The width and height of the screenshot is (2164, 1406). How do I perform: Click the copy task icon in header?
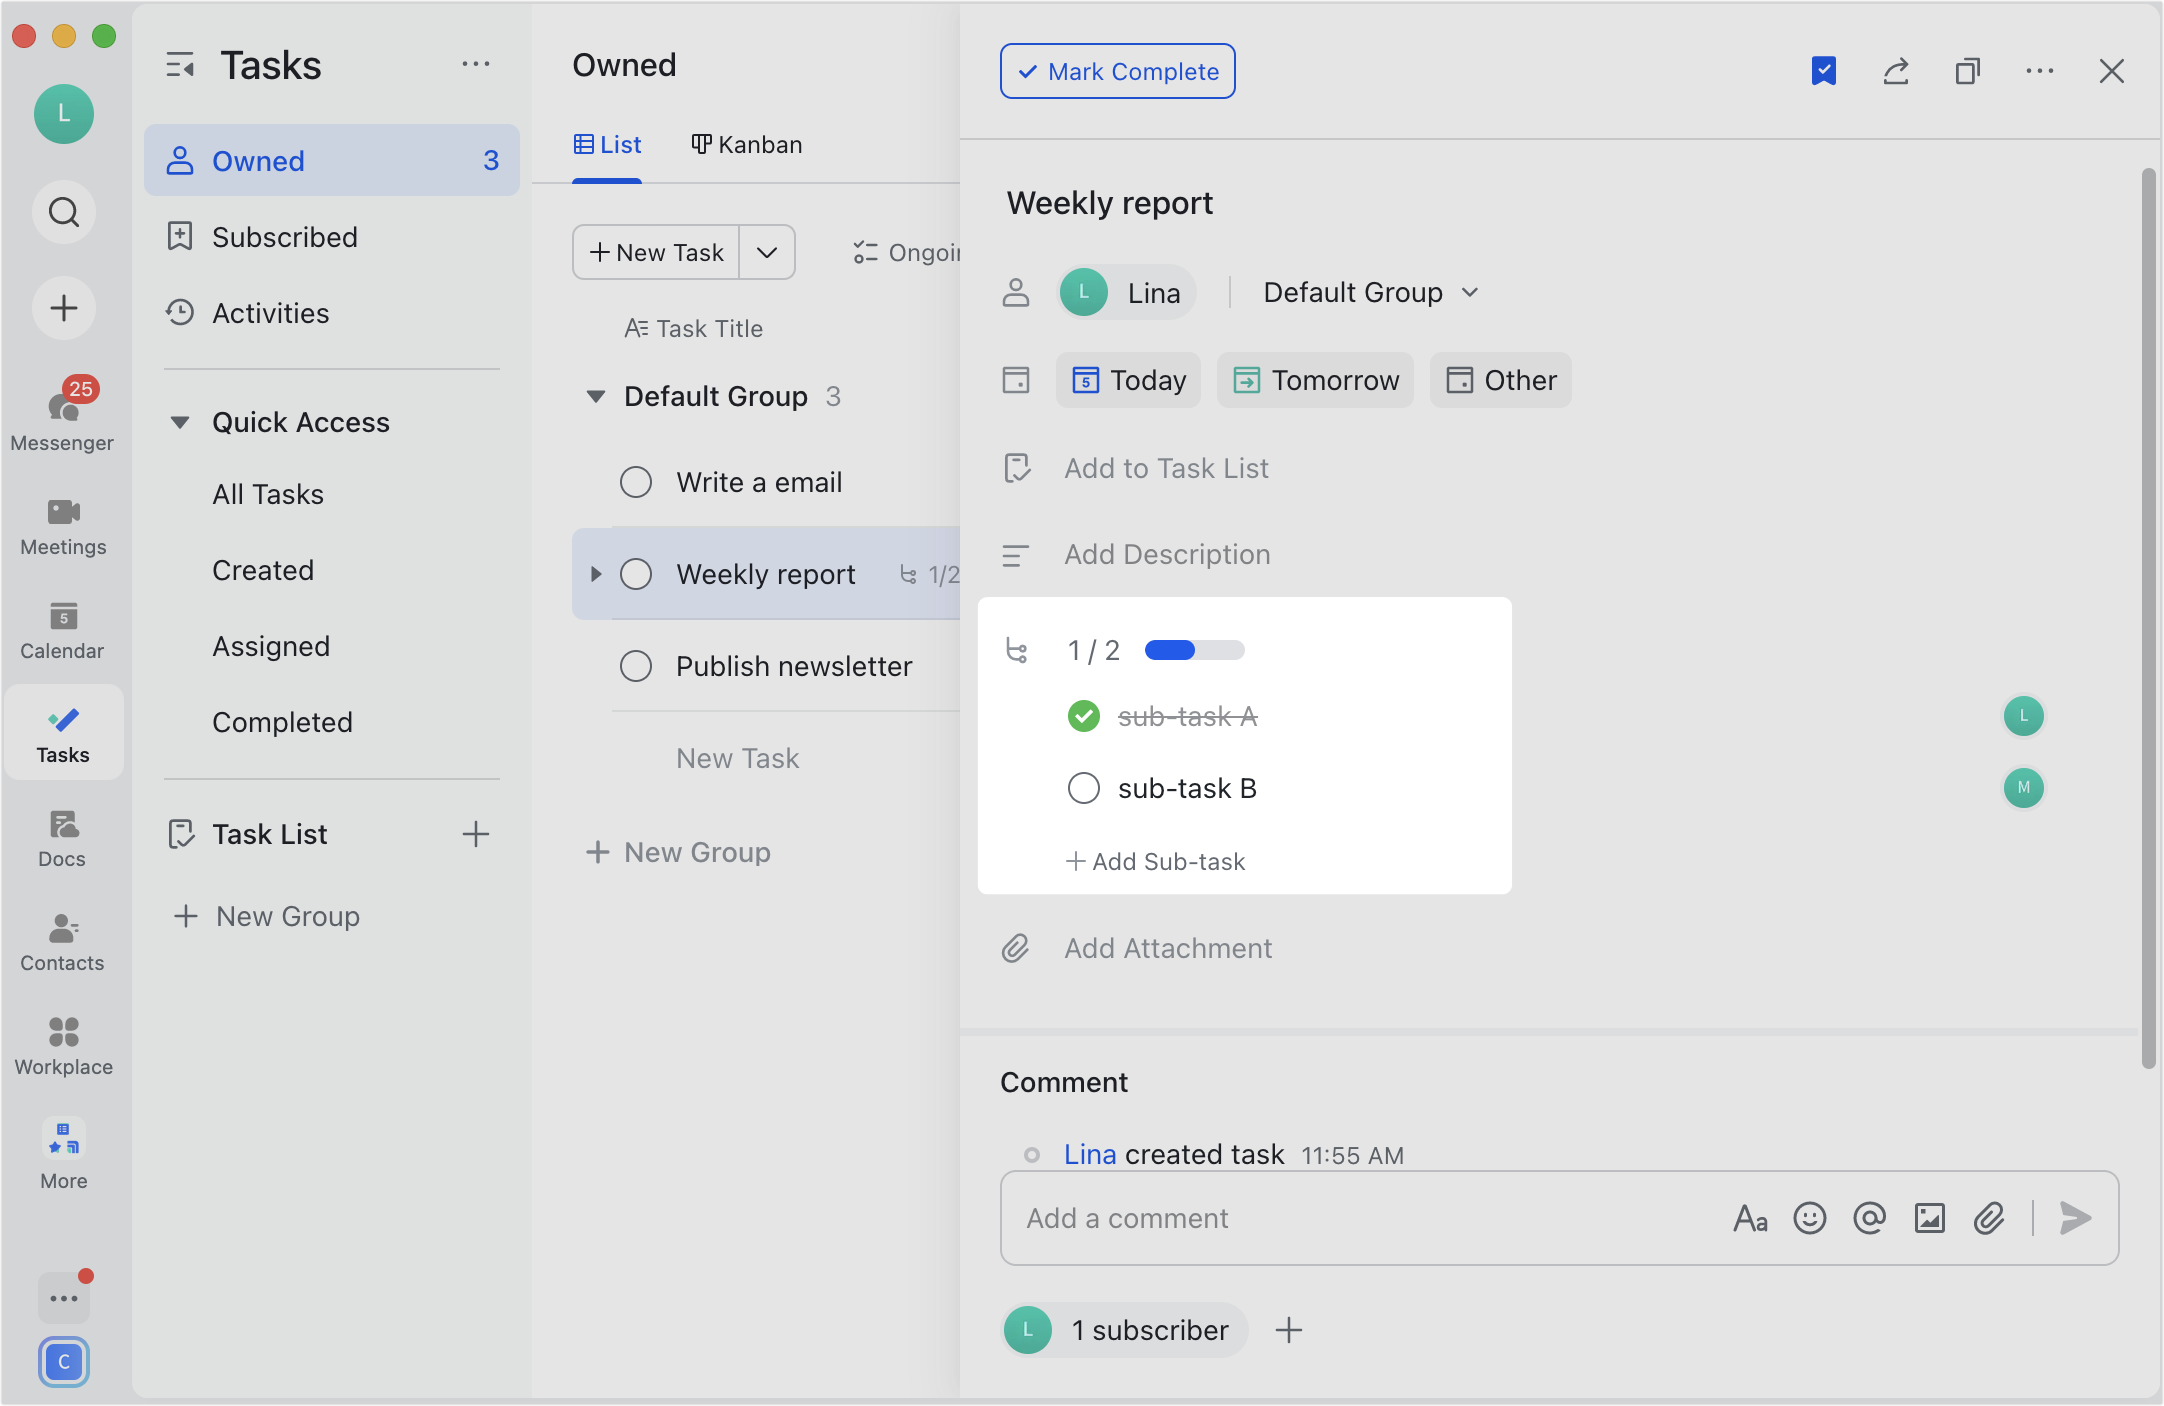(1968, 72)
